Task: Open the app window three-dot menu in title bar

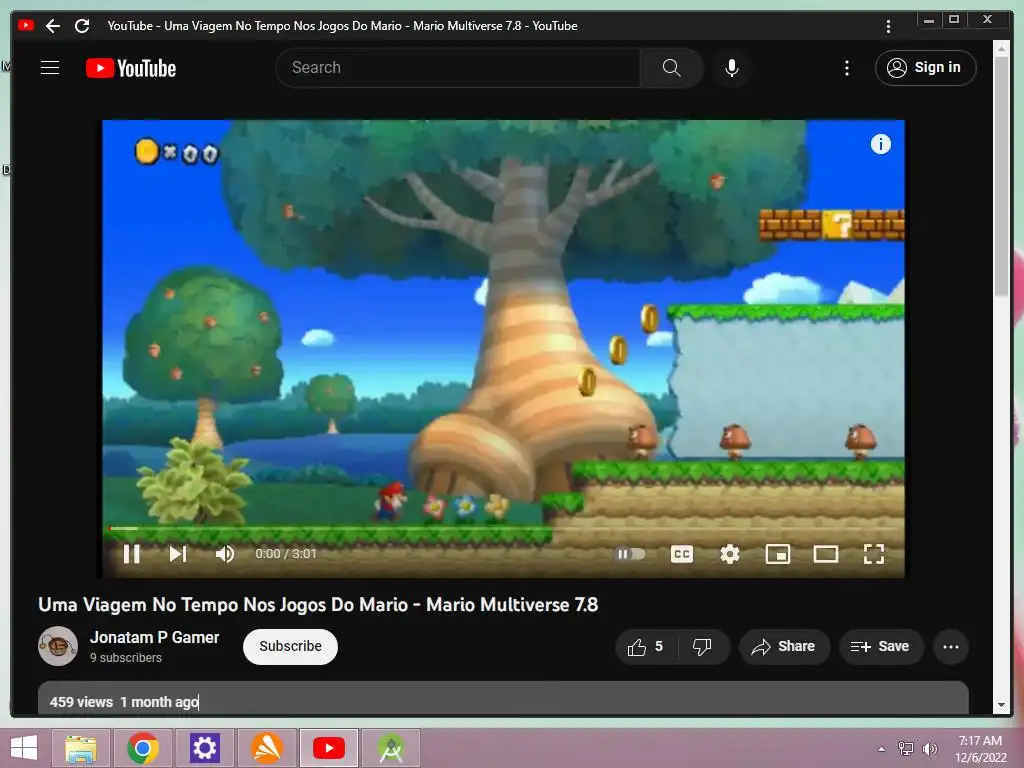Action: pyautogui.click(x=888, y=26)
